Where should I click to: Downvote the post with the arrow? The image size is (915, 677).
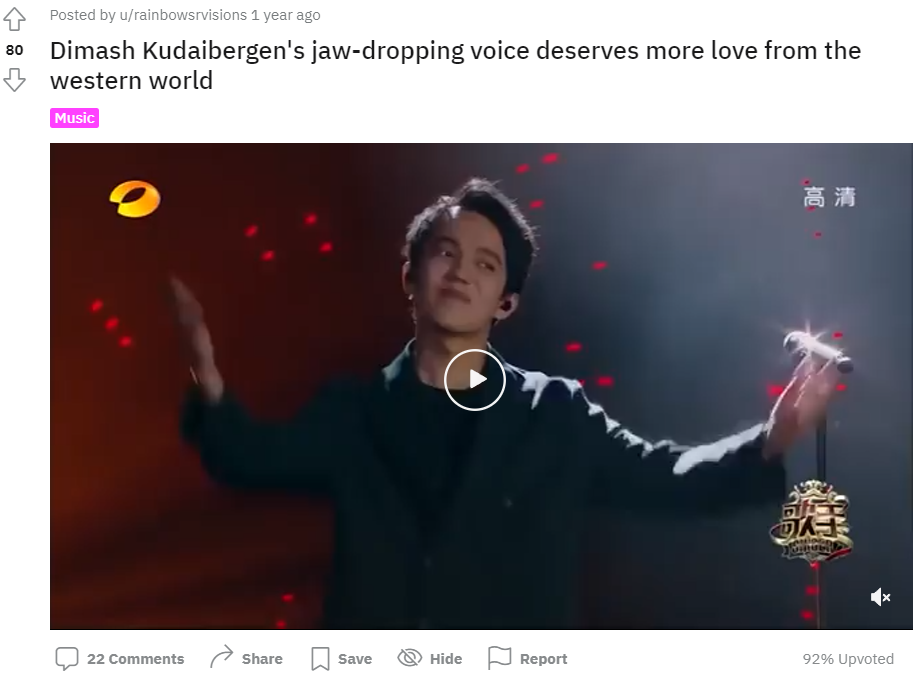coord(14,80)
